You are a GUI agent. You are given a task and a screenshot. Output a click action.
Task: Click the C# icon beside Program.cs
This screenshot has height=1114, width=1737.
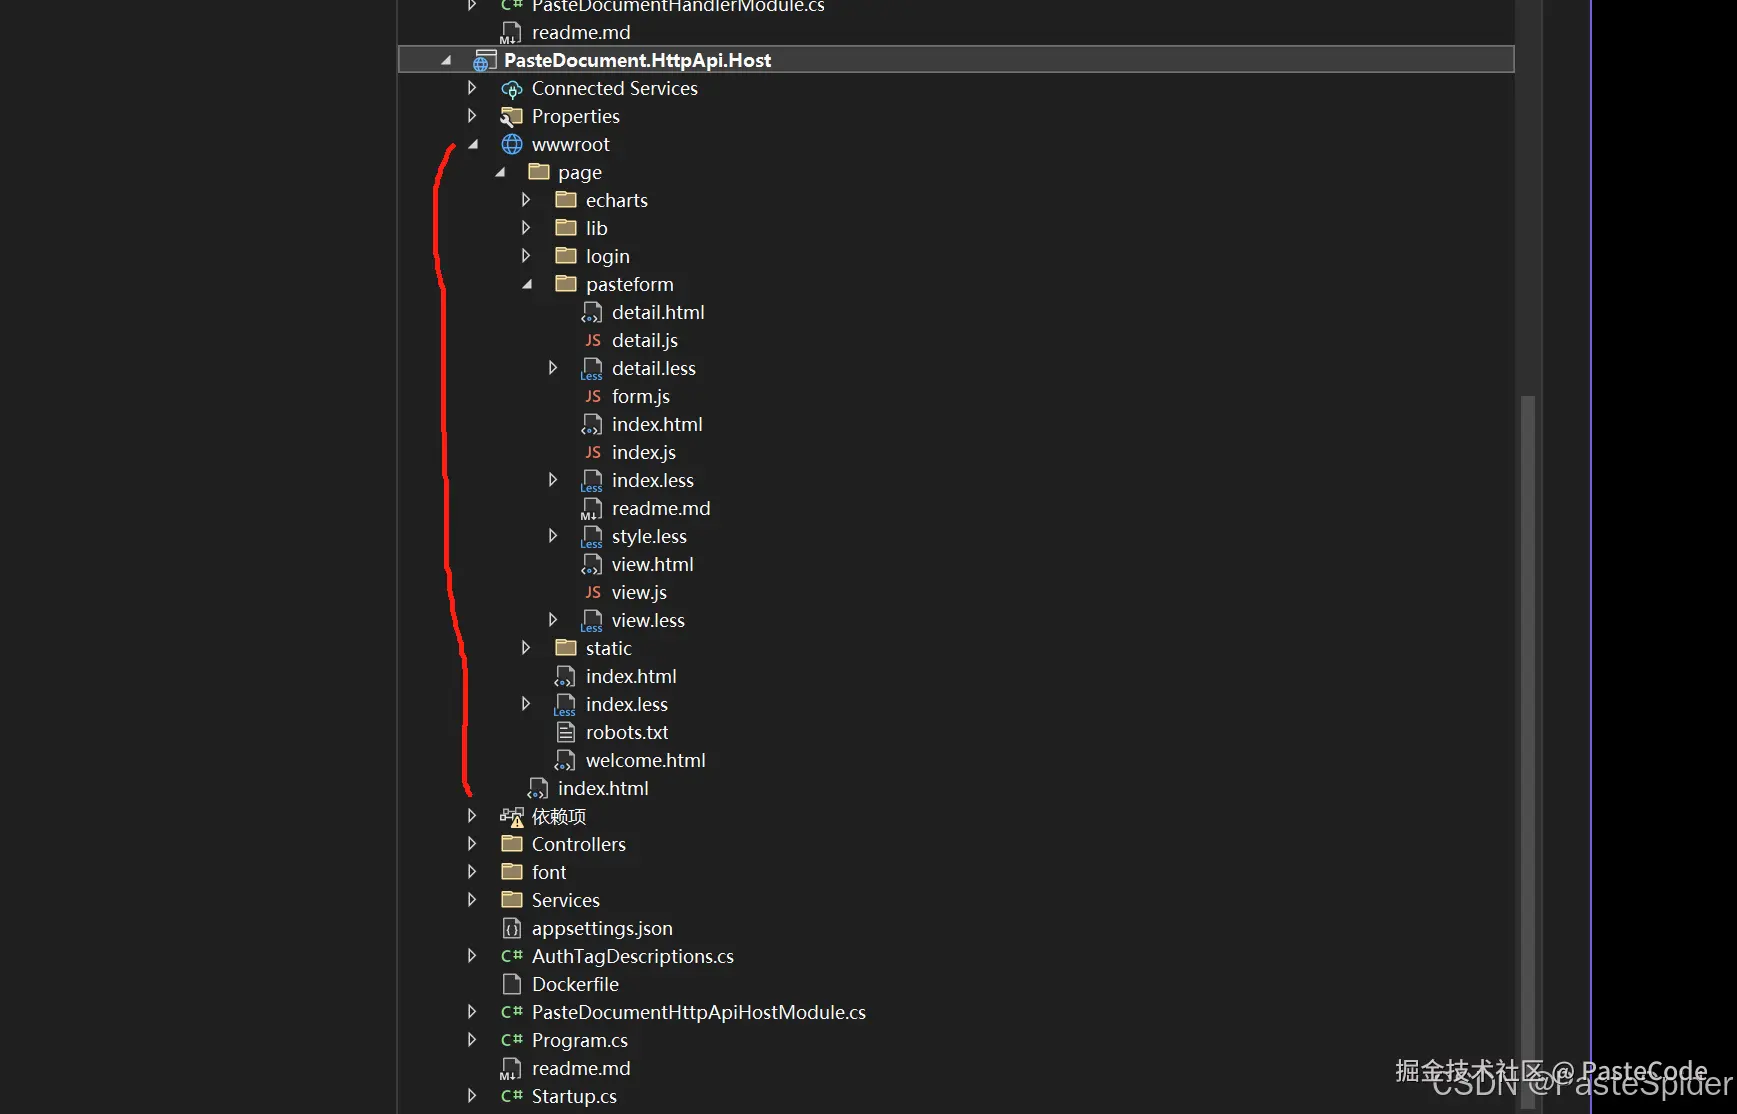(512, 1041)
